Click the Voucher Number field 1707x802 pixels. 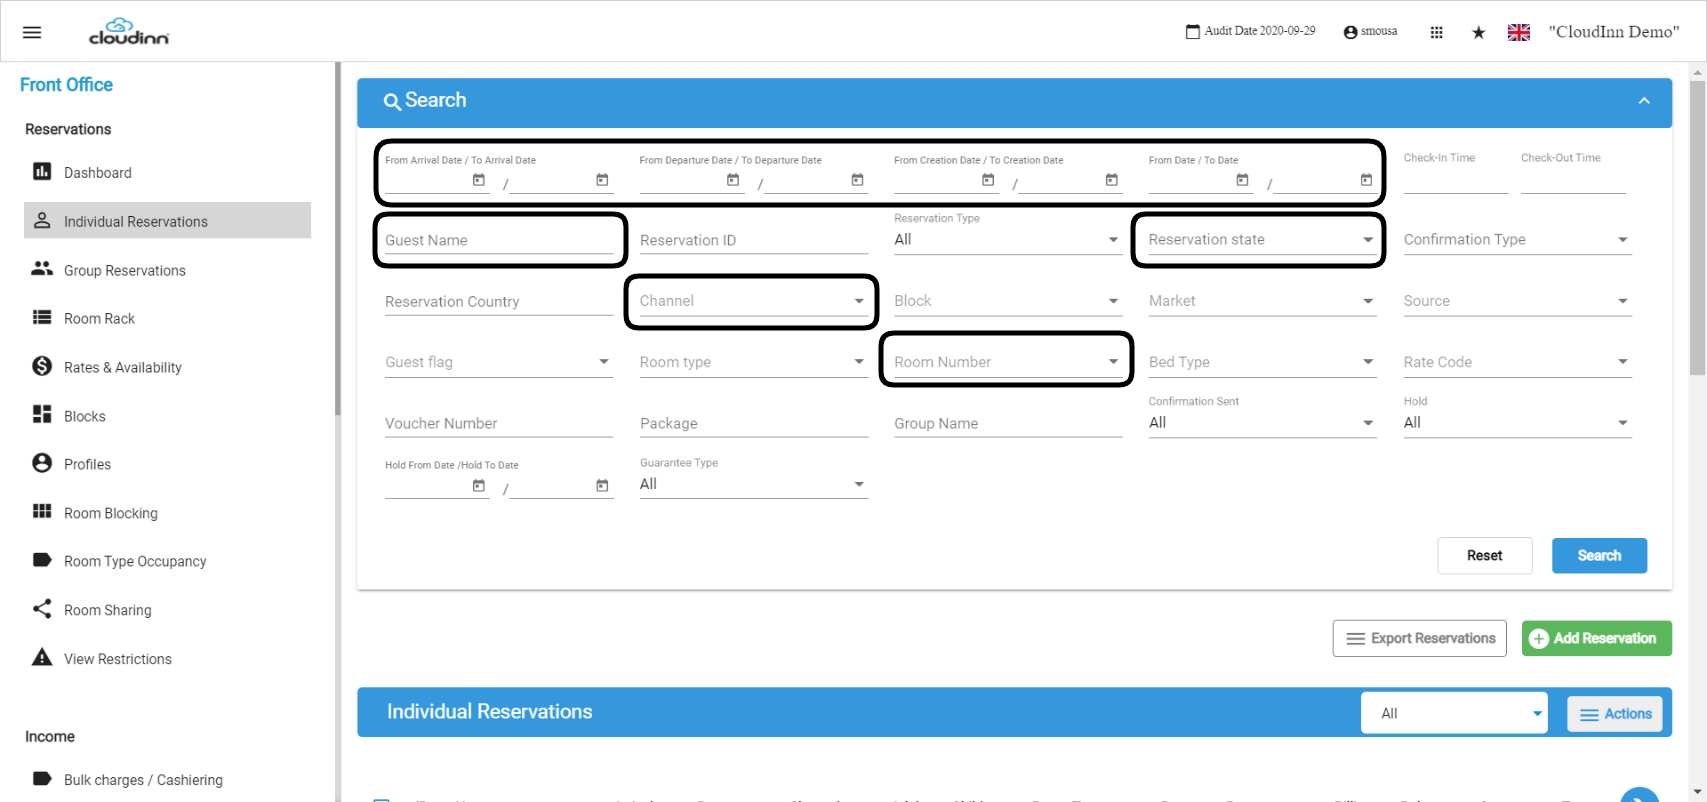[x=498, y=423]
